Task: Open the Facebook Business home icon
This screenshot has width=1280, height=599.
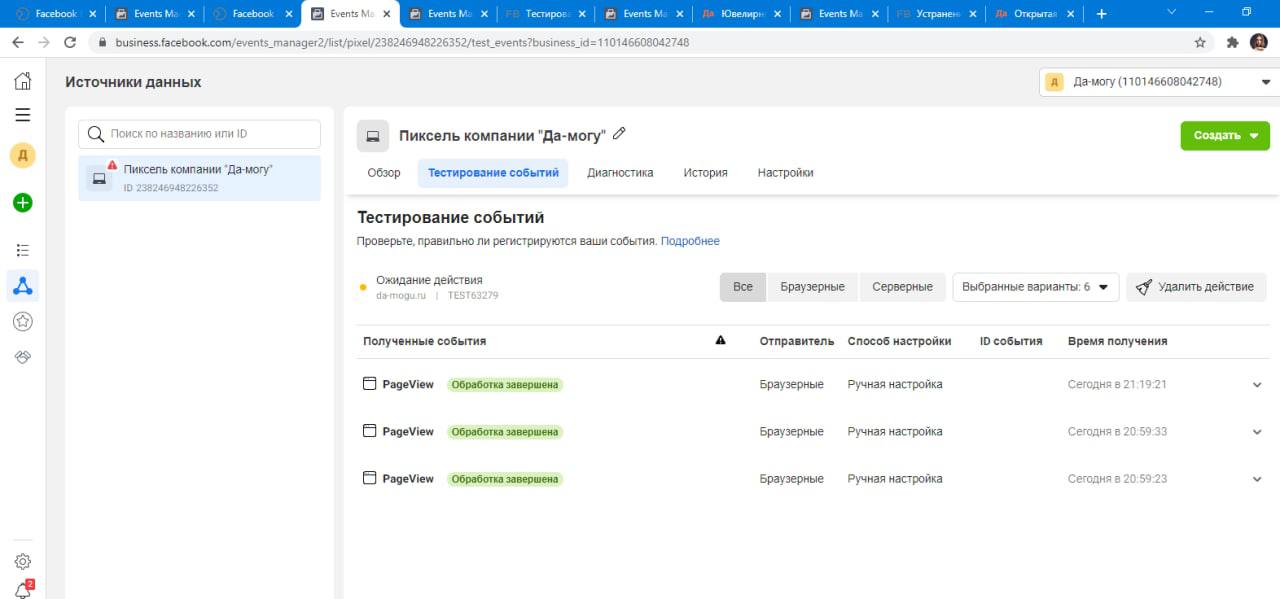Action: (x=22, y=81)
